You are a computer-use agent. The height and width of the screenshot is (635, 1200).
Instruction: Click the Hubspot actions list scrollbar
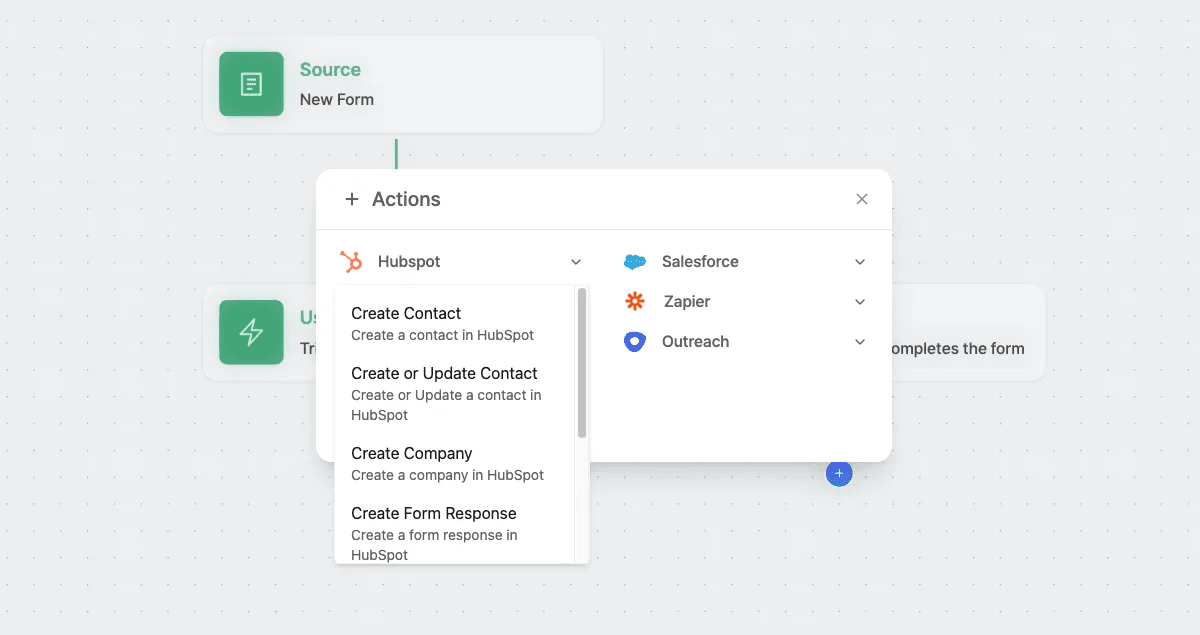[x=582, y=363]
